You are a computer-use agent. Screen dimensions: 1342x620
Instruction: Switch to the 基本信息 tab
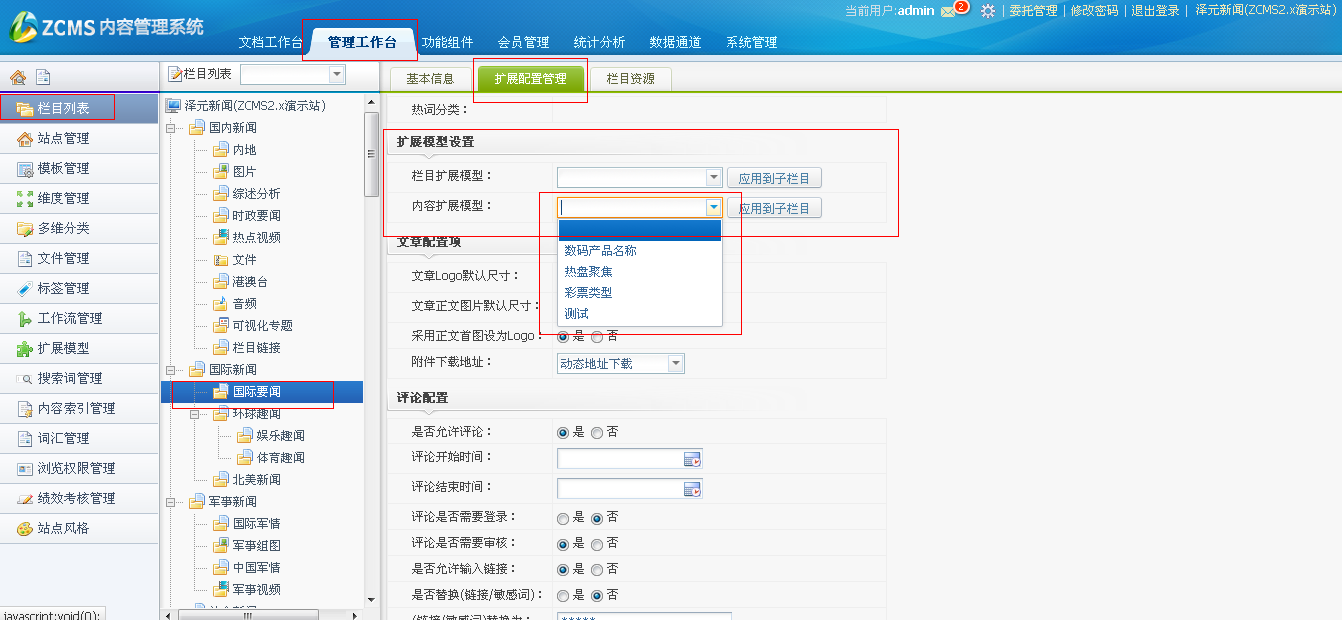coord(430,79)
